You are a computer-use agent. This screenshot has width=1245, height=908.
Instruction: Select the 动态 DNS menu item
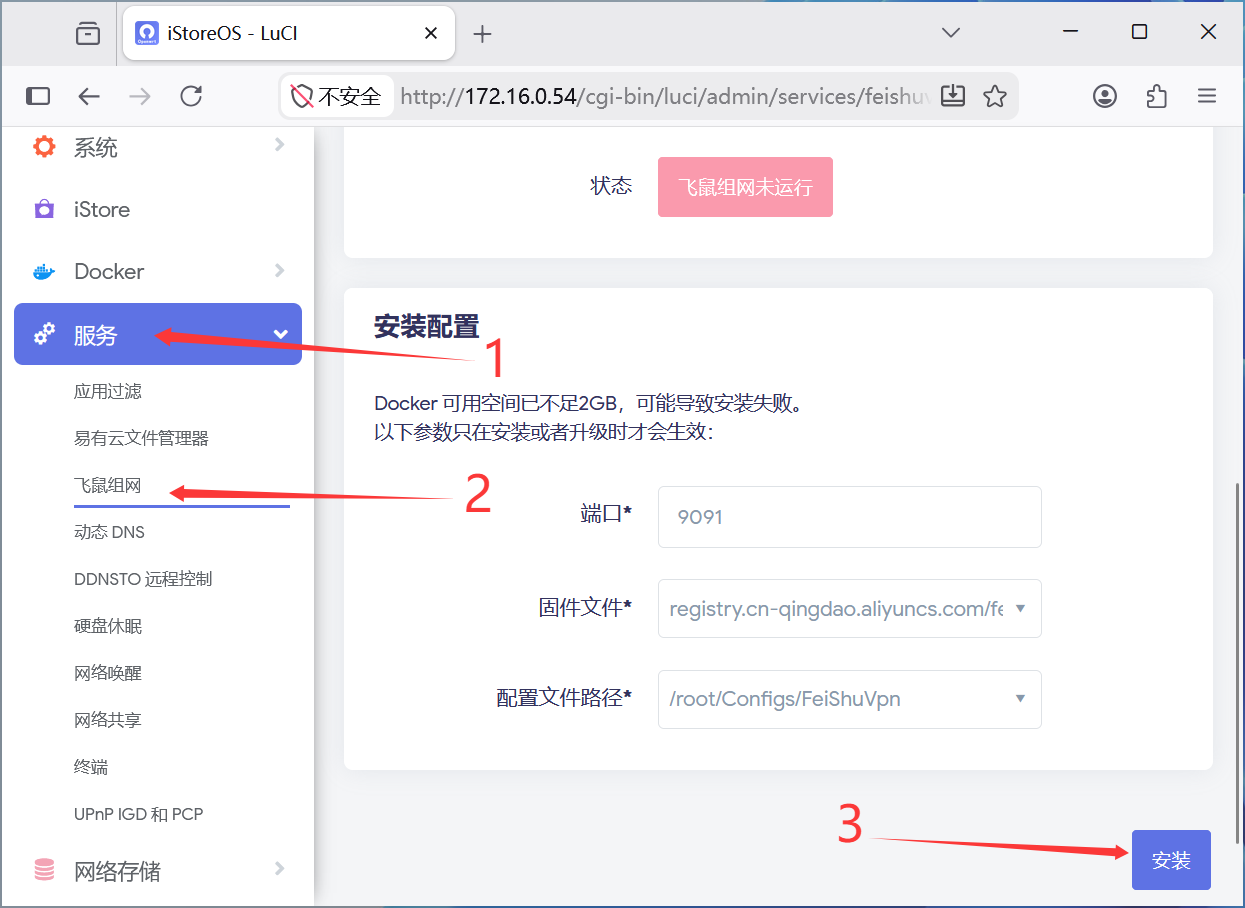109,532
